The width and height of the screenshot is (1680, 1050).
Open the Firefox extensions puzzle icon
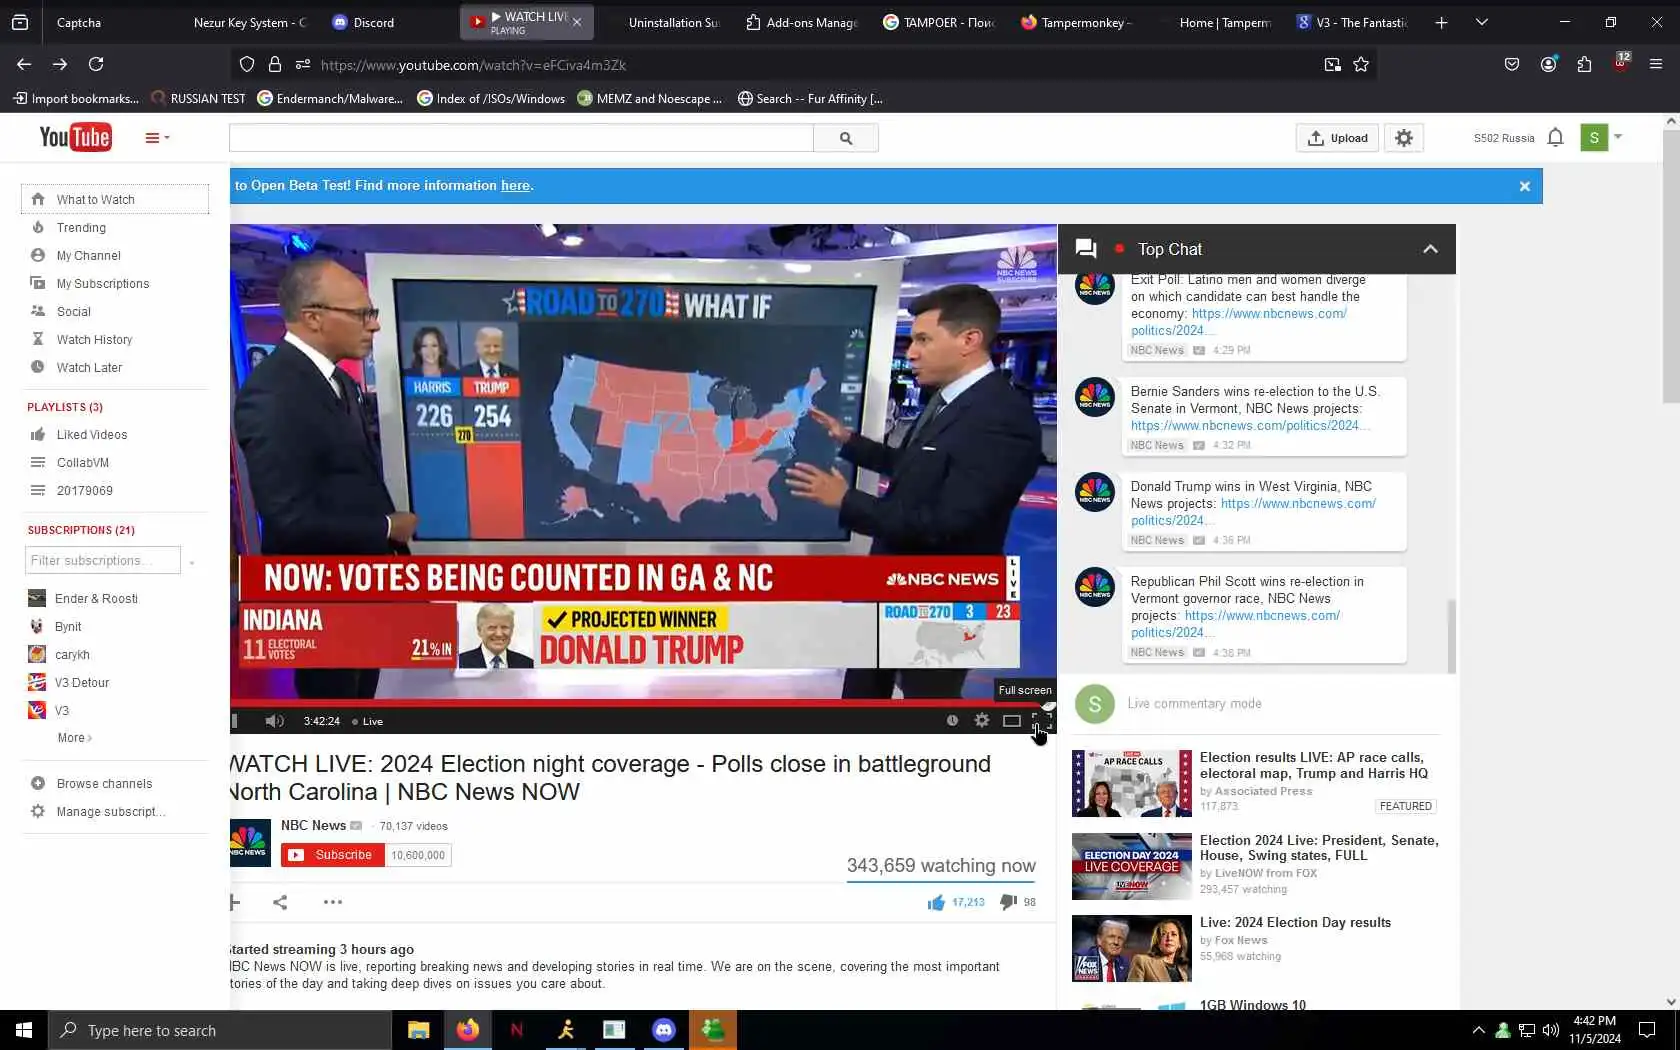click(1584, 65)
